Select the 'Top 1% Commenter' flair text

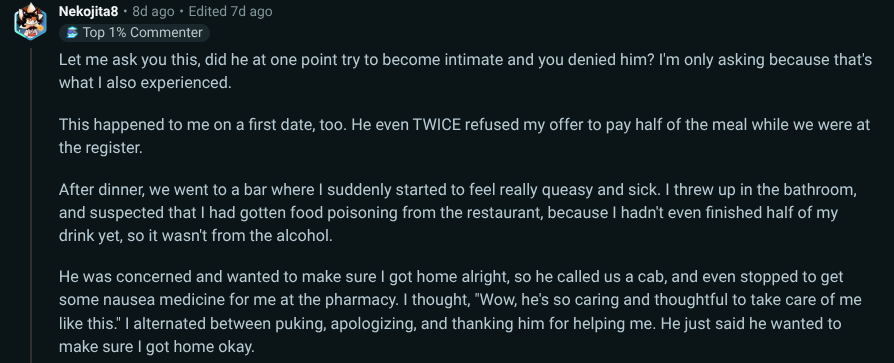pos(143,33)
